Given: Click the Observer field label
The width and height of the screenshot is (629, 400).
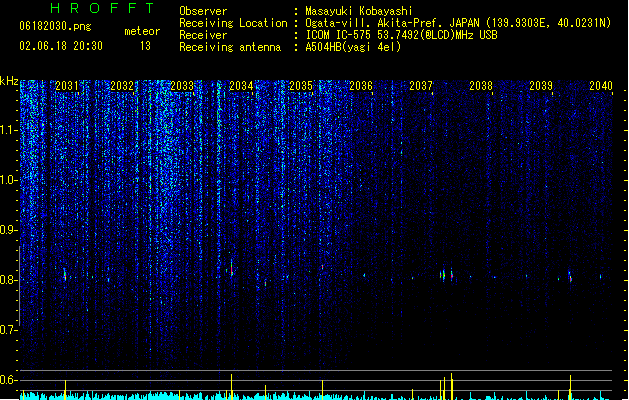Looking at the screenshot, I should coord(203,11).
